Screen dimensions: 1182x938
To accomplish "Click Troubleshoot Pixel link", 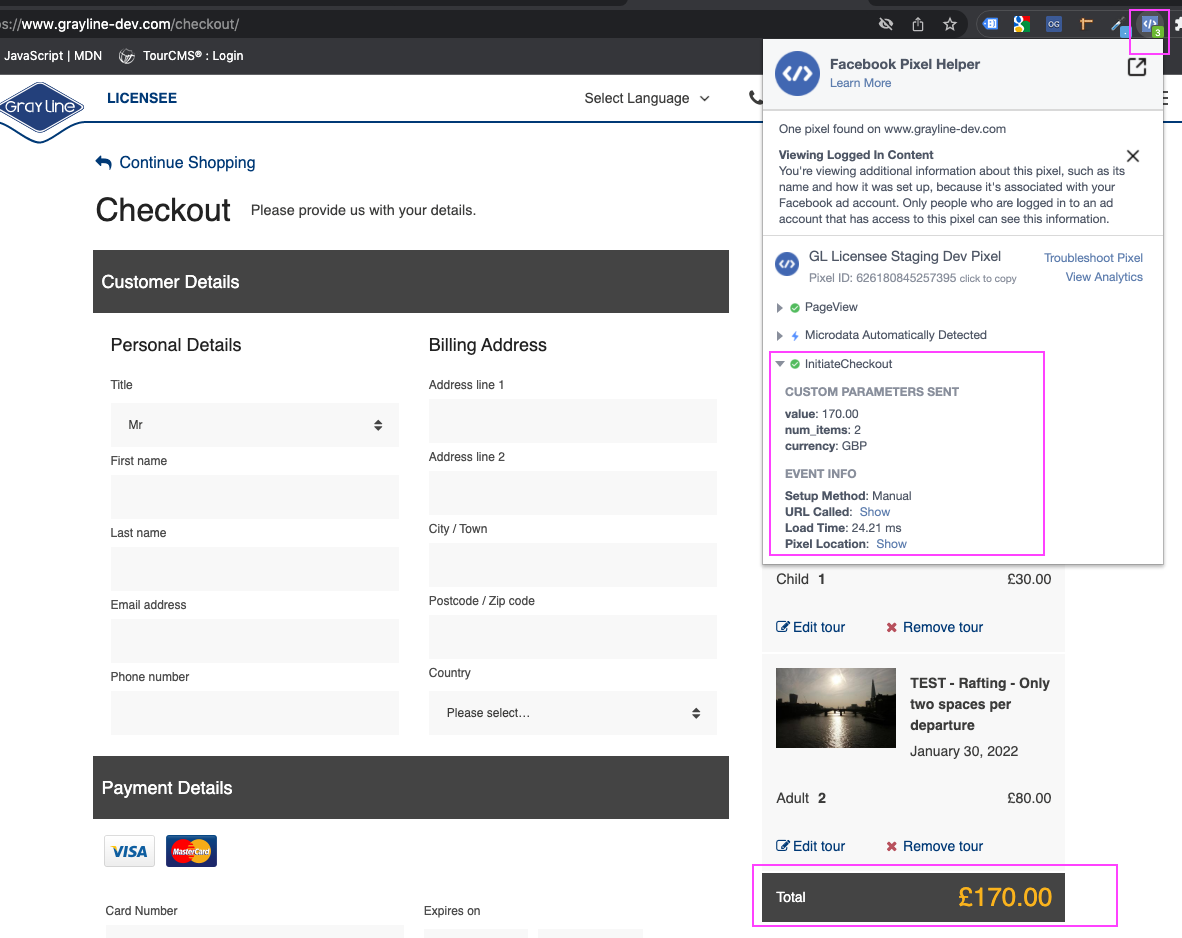I will click(1093, 258).
